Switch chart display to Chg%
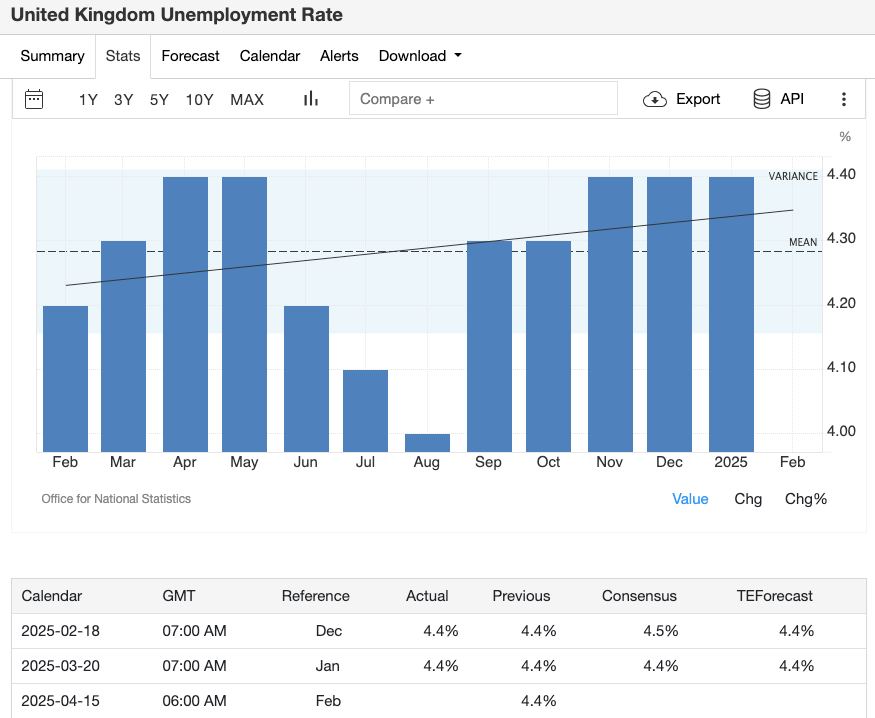The width and height of the screenshot is (875, 718). pos(806,498)
